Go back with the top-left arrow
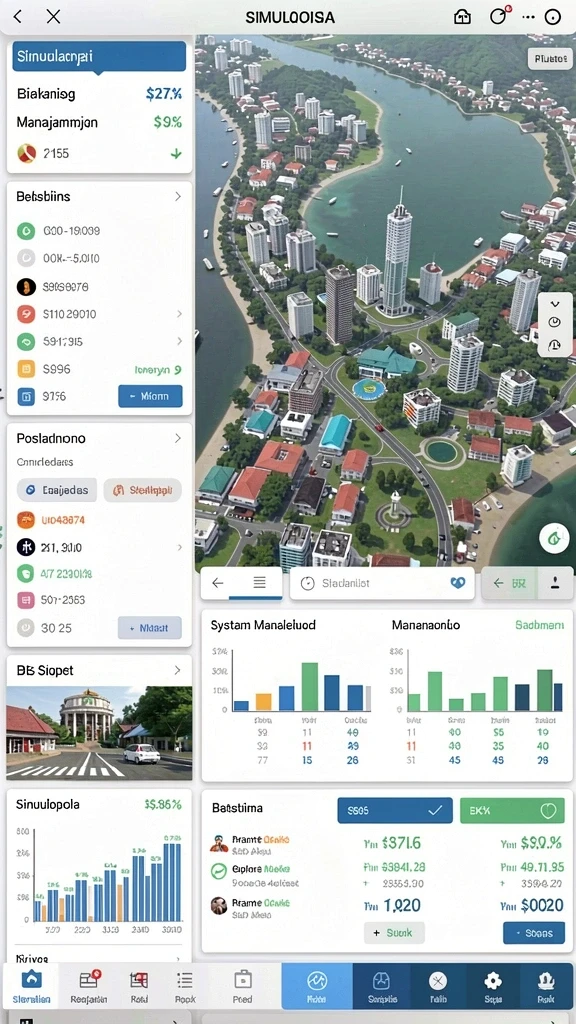The height and width of the screenshot is (1024, 576). pyautogui.click(x=18, y=18)
